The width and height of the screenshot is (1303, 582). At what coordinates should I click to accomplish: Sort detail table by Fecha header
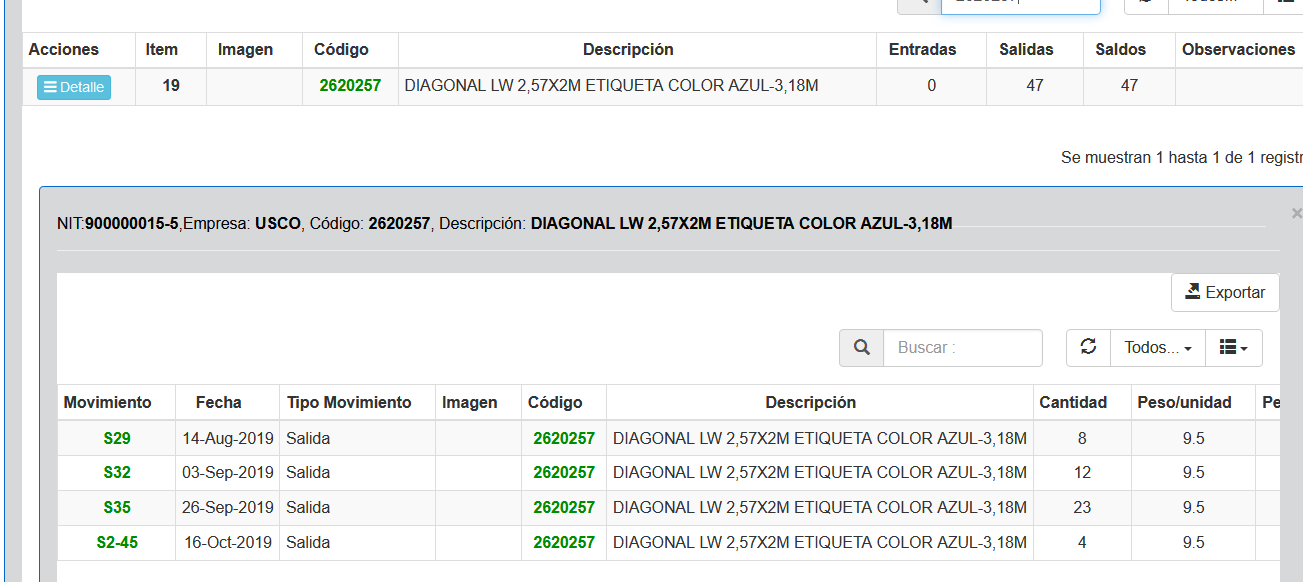pyautogui.click(x=218, y=402)
